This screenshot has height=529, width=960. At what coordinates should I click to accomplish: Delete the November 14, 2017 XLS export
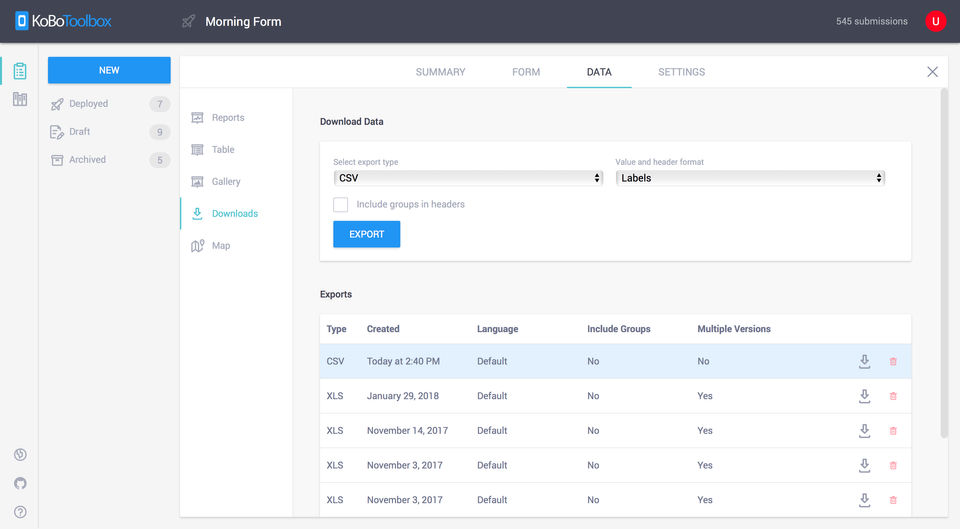click(893, 430)
